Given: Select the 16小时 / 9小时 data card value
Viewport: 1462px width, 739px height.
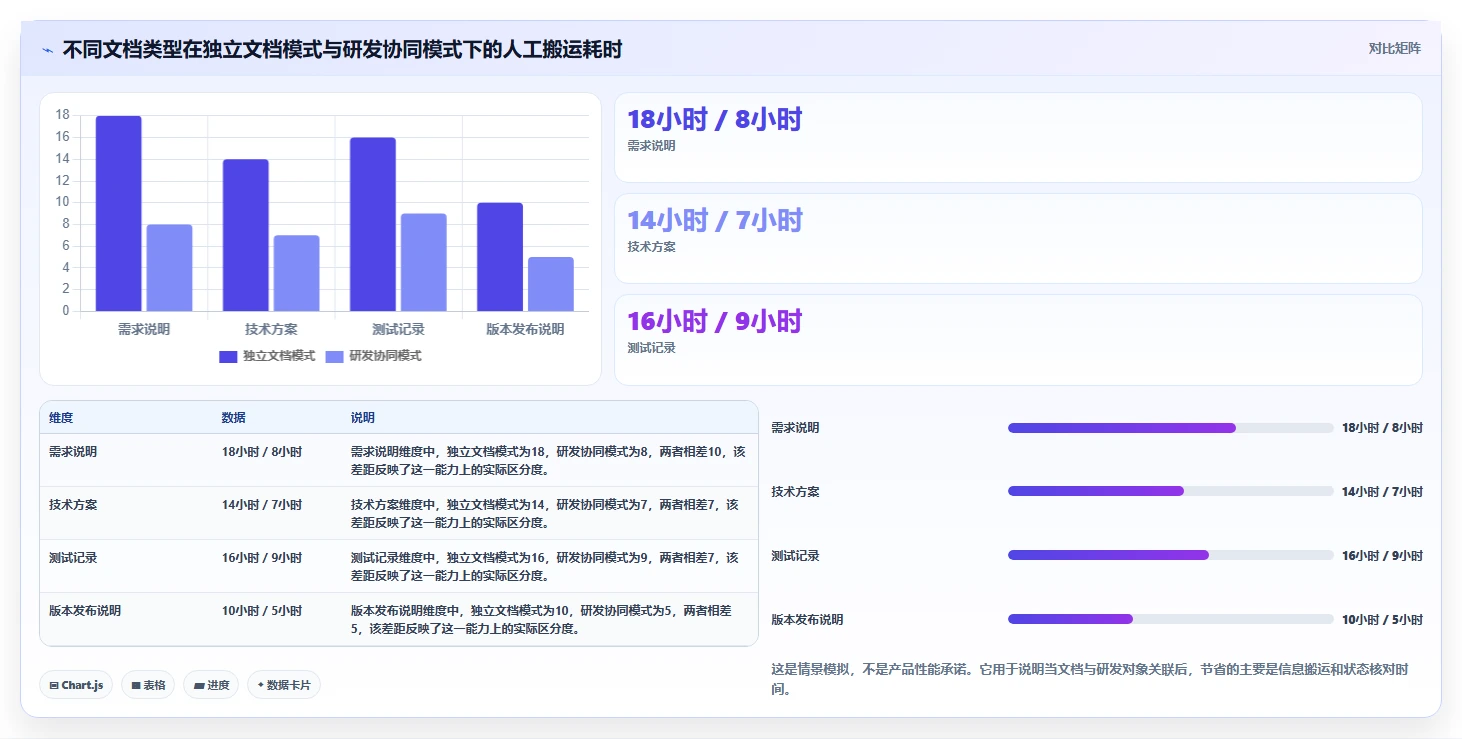Looking at the screenshot, I should pyautogui.click(x=715, y=321).
